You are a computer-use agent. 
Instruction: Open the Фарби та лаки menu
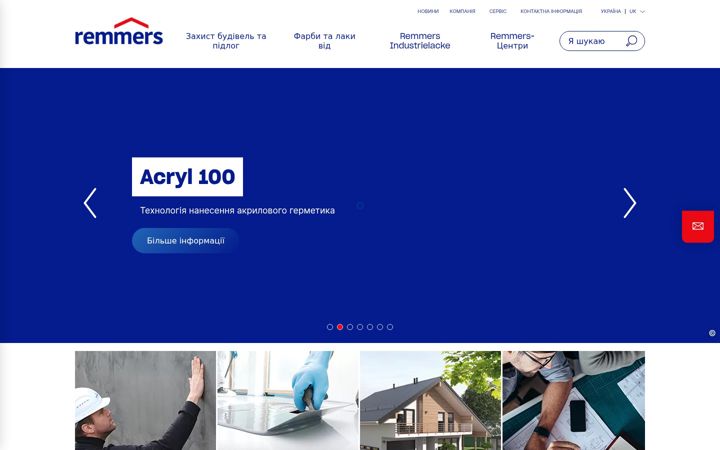point(324,41)
